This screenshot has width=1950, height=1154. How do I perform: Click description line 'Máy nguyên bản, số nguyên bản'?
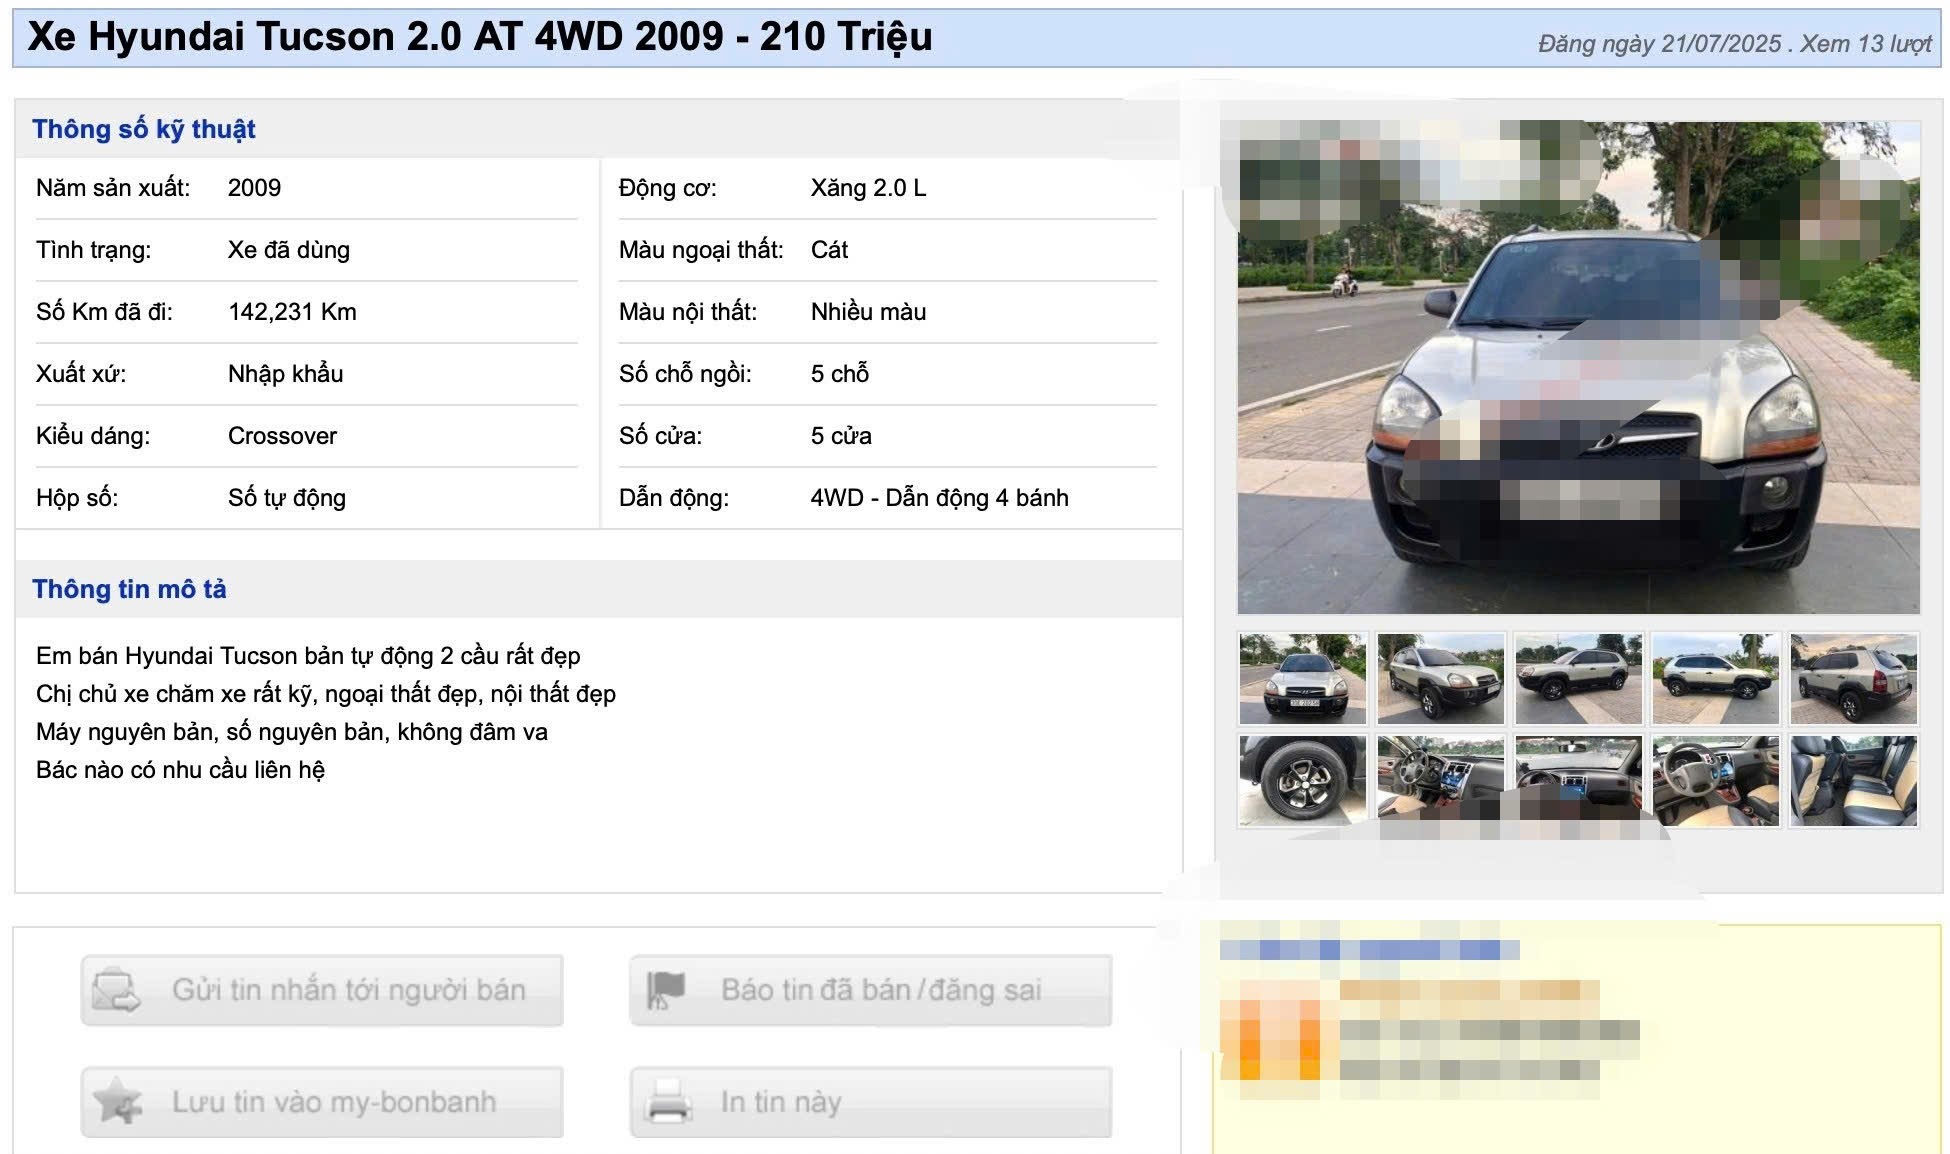(x=292, y=732)
